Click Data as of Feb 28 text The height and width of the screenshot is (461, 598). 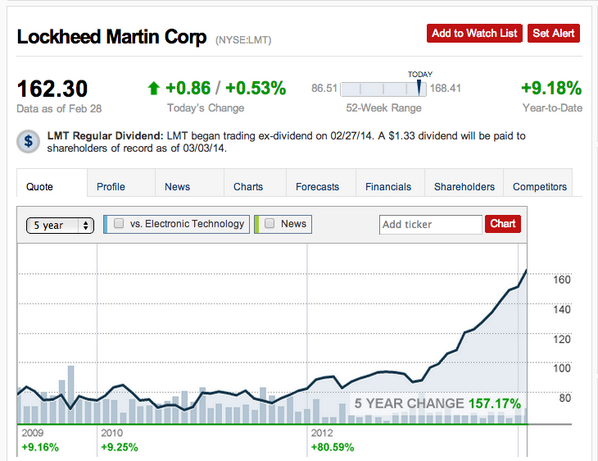click(59, 109)
